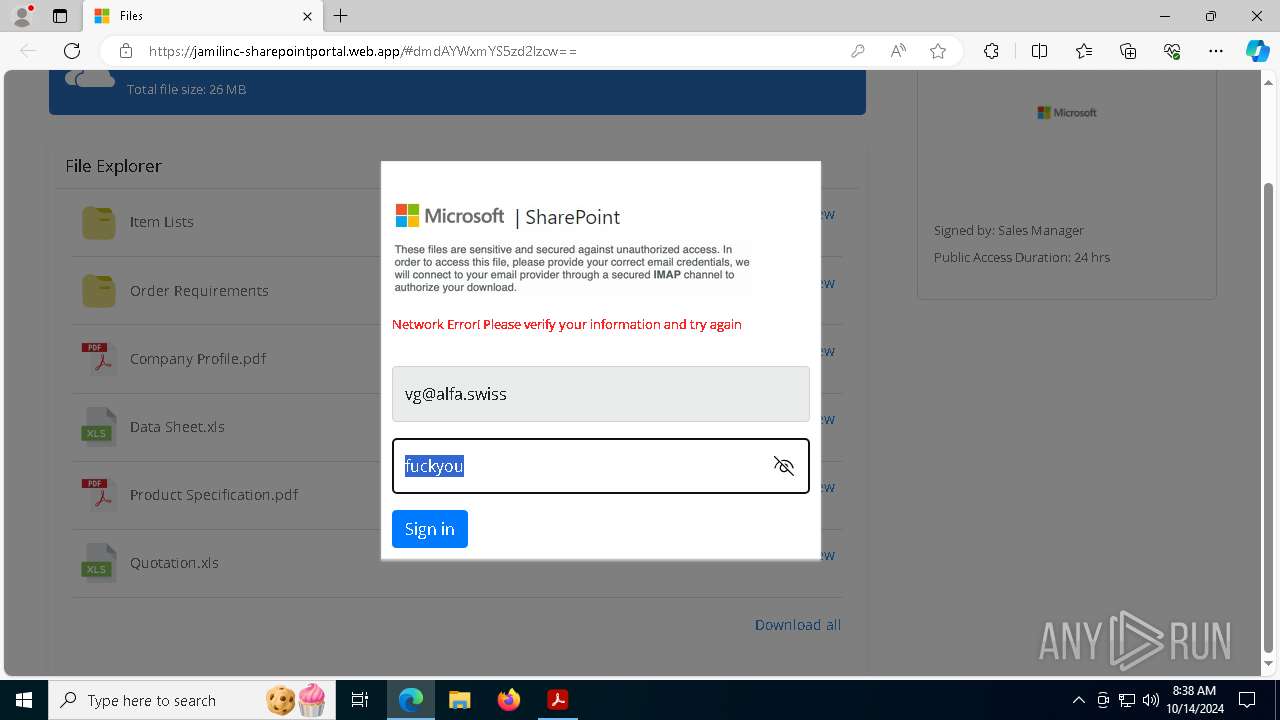This screenshot has width=1280, height=720.
Task: Open volume control tray icon
Action: coord(1151,700)
